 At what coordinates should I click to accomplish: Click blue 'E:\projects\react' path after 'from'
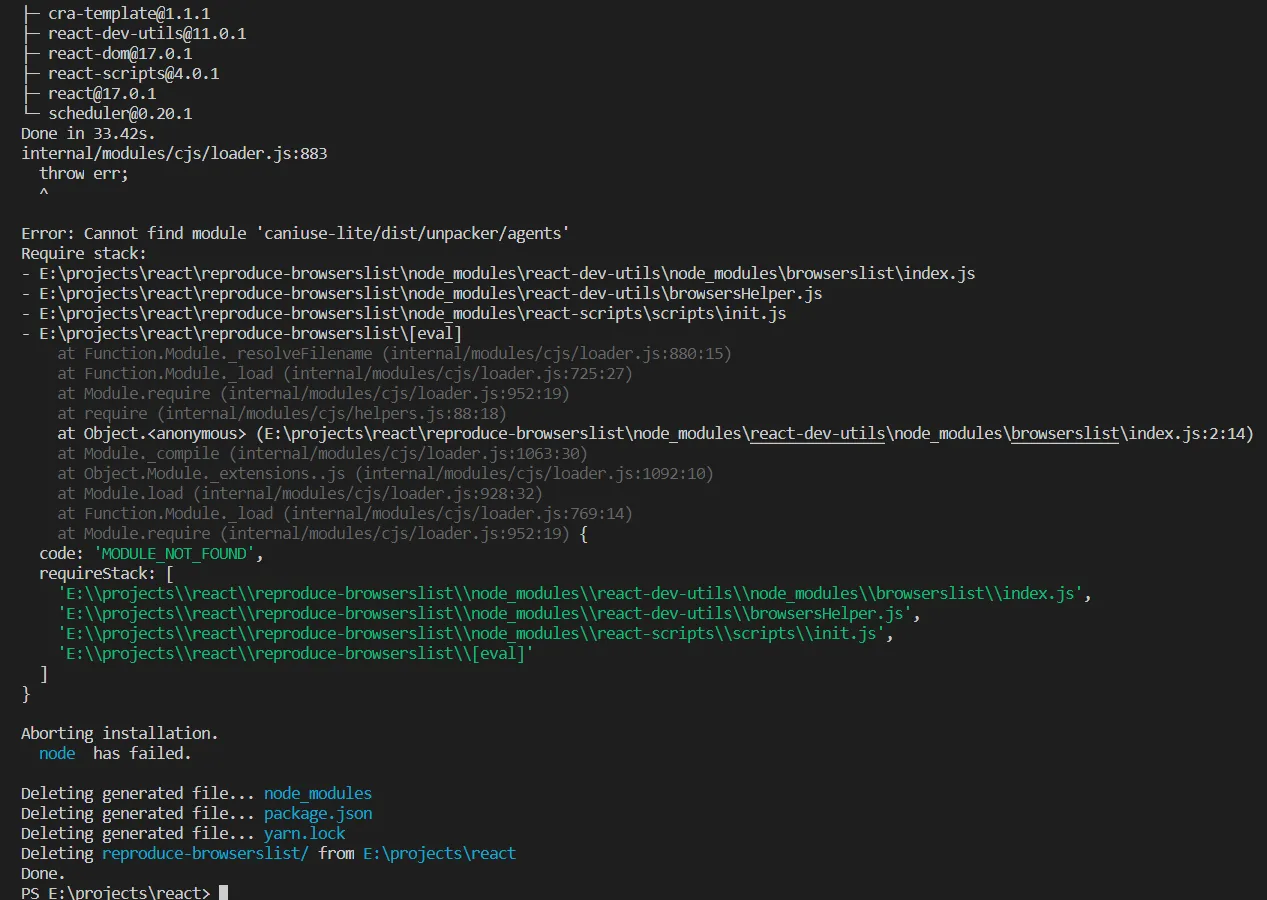[x=439, y=853]
